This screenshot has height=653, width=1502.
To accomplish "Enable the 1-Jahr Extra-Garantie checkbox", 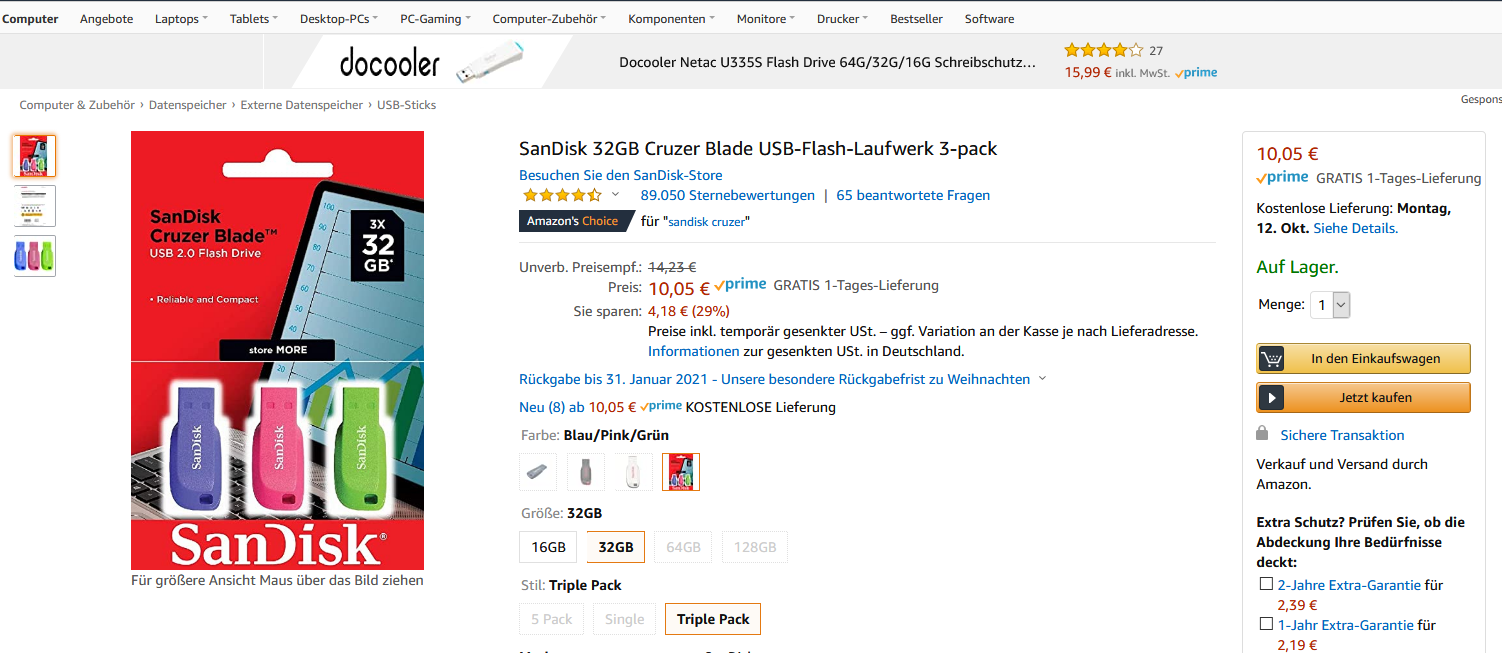I will coord(1266,624).
